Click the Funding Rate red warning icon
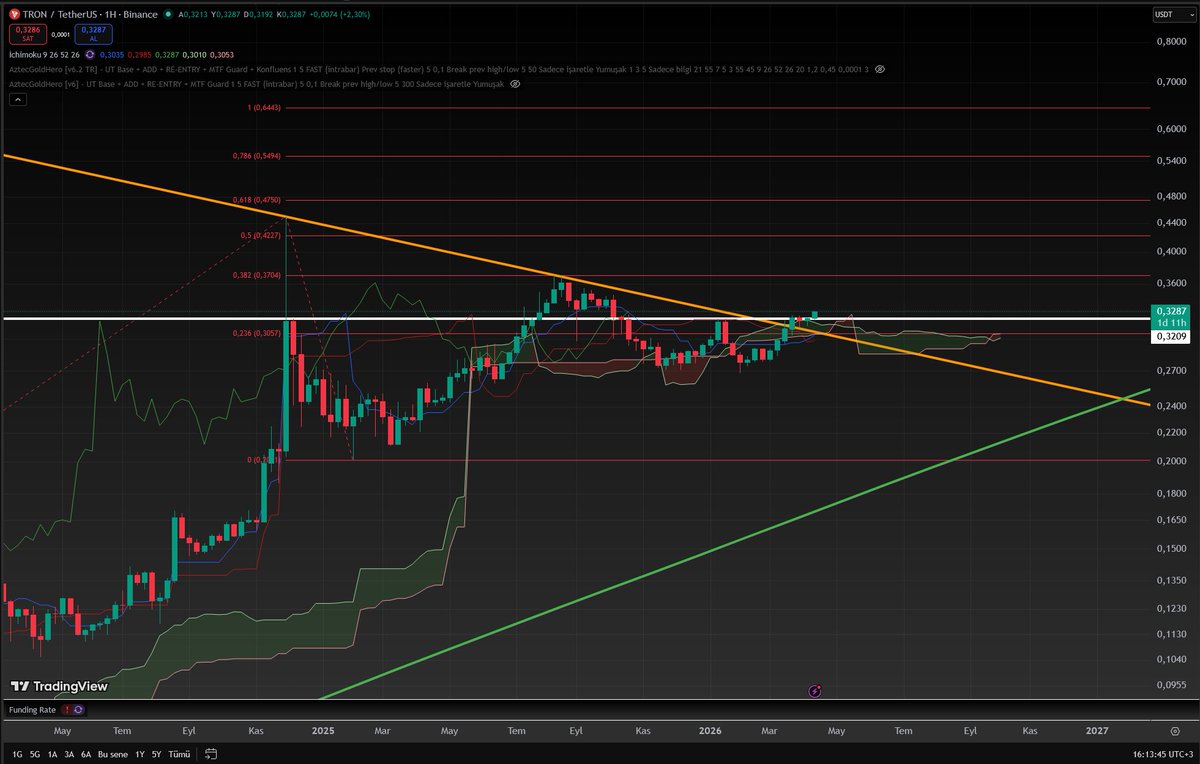The width and height of the screenshot is (1200, 764). pos(66,710)
